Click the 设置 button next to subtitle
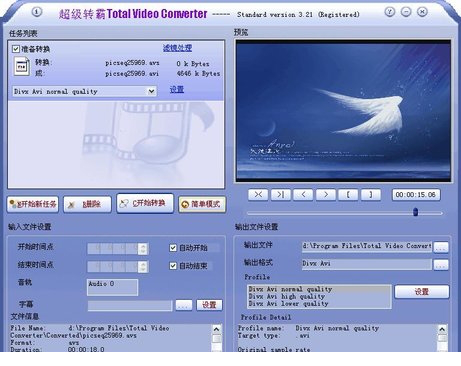This screenshot has width=461, height=366. coord(209,305)
